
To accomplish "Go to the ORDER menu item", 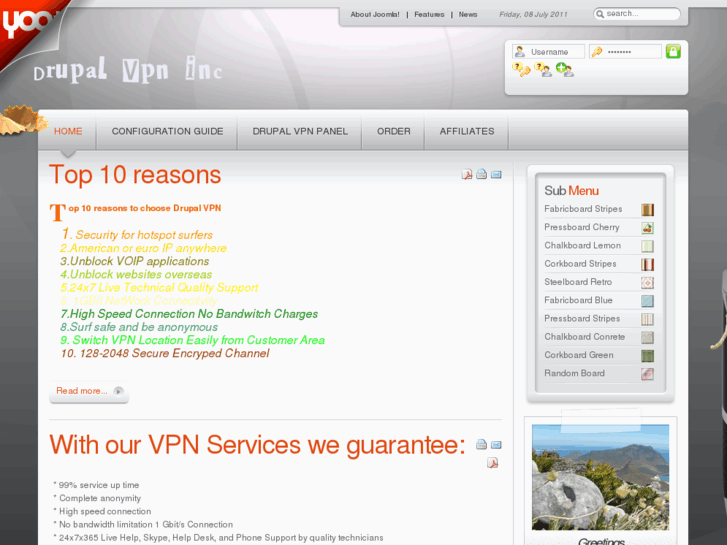I will pos(394,131).
